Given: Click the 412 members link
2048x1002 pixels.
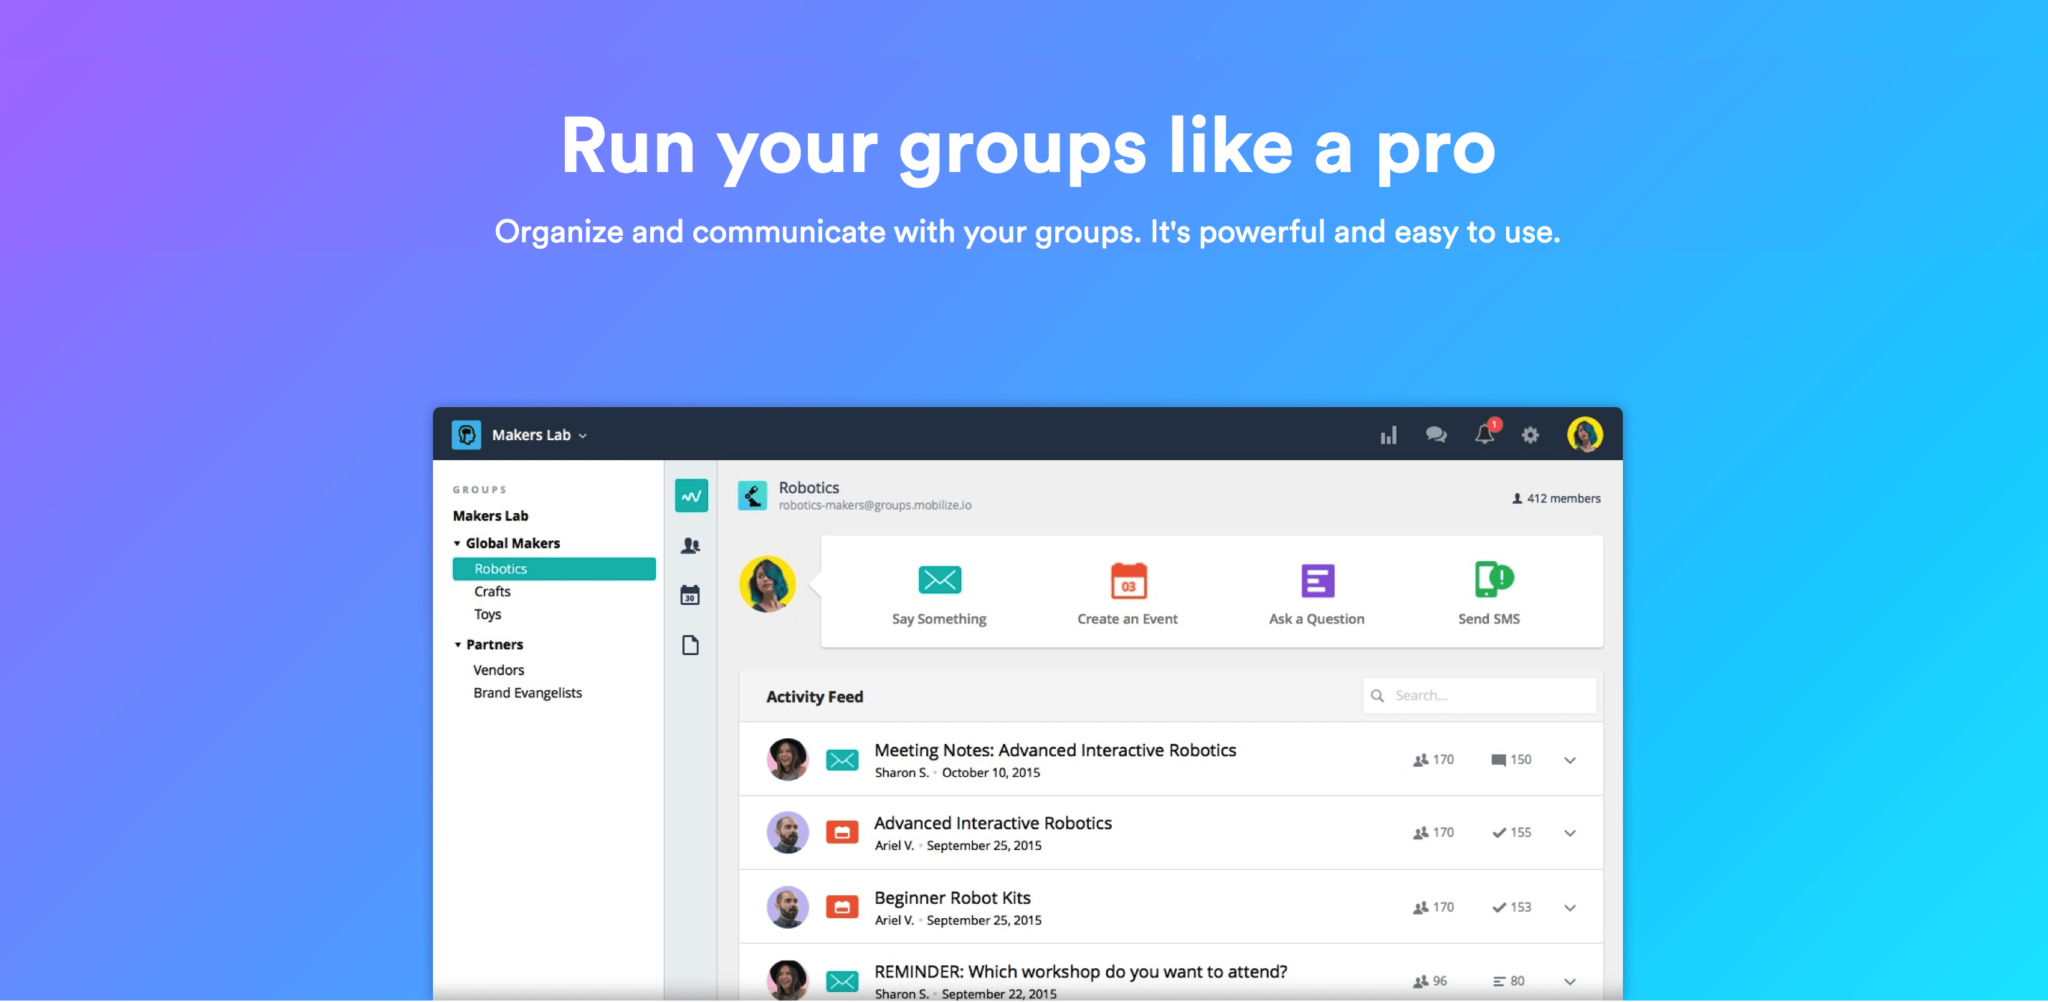Looking at the screenshot, I should tap(1556, 498).
